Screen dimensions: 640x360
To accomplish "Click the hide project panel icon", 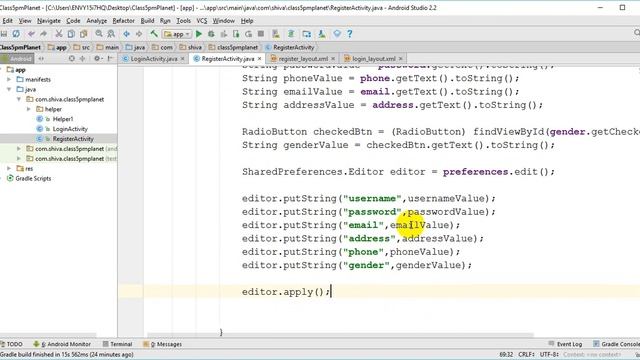I will pyautogui.click(x=110, y=59).
